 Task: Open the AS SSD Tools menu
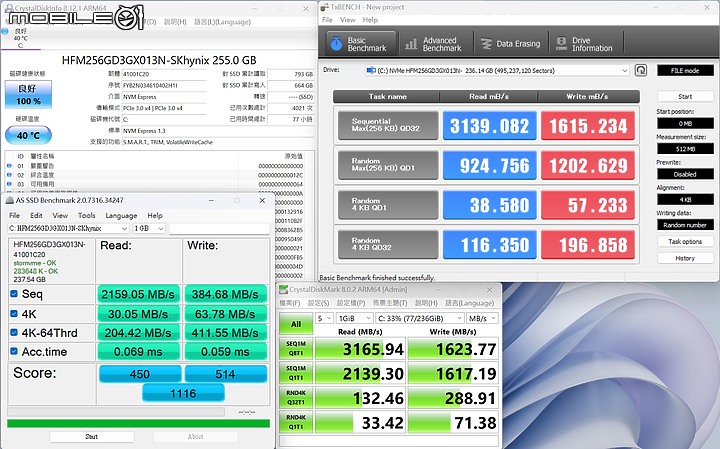click(86, 215)
